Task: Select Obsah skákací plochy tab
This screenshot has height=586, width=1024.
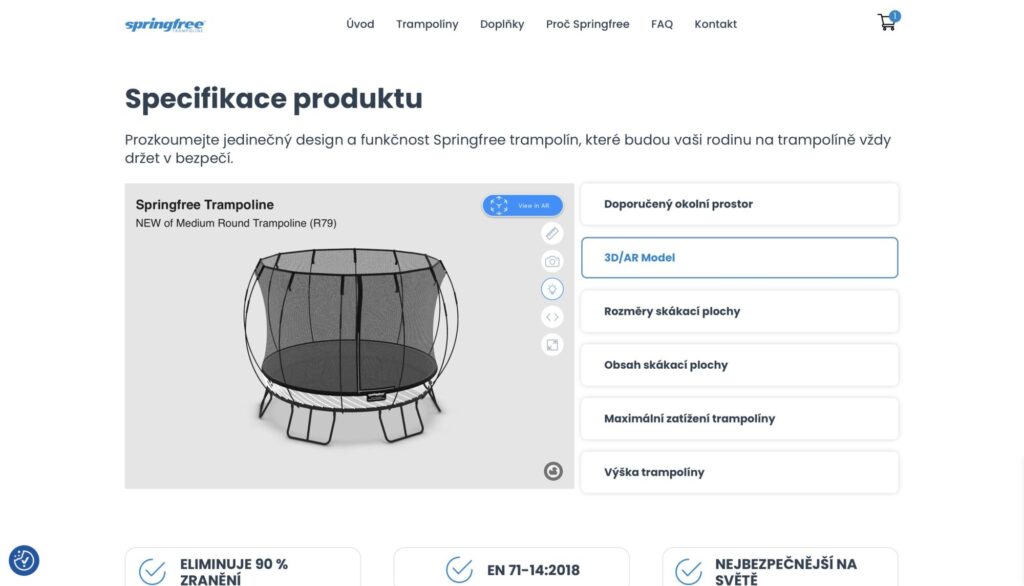Action: tap(739, 365)
